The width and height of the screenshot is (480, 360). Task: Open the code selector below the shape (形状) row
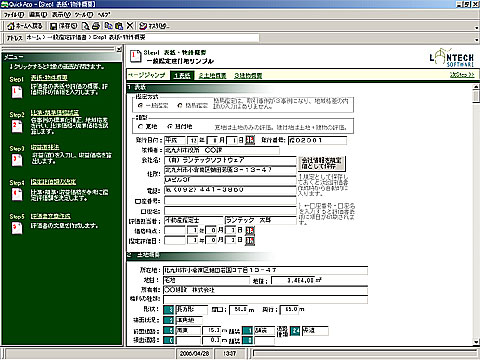[169, 320]
